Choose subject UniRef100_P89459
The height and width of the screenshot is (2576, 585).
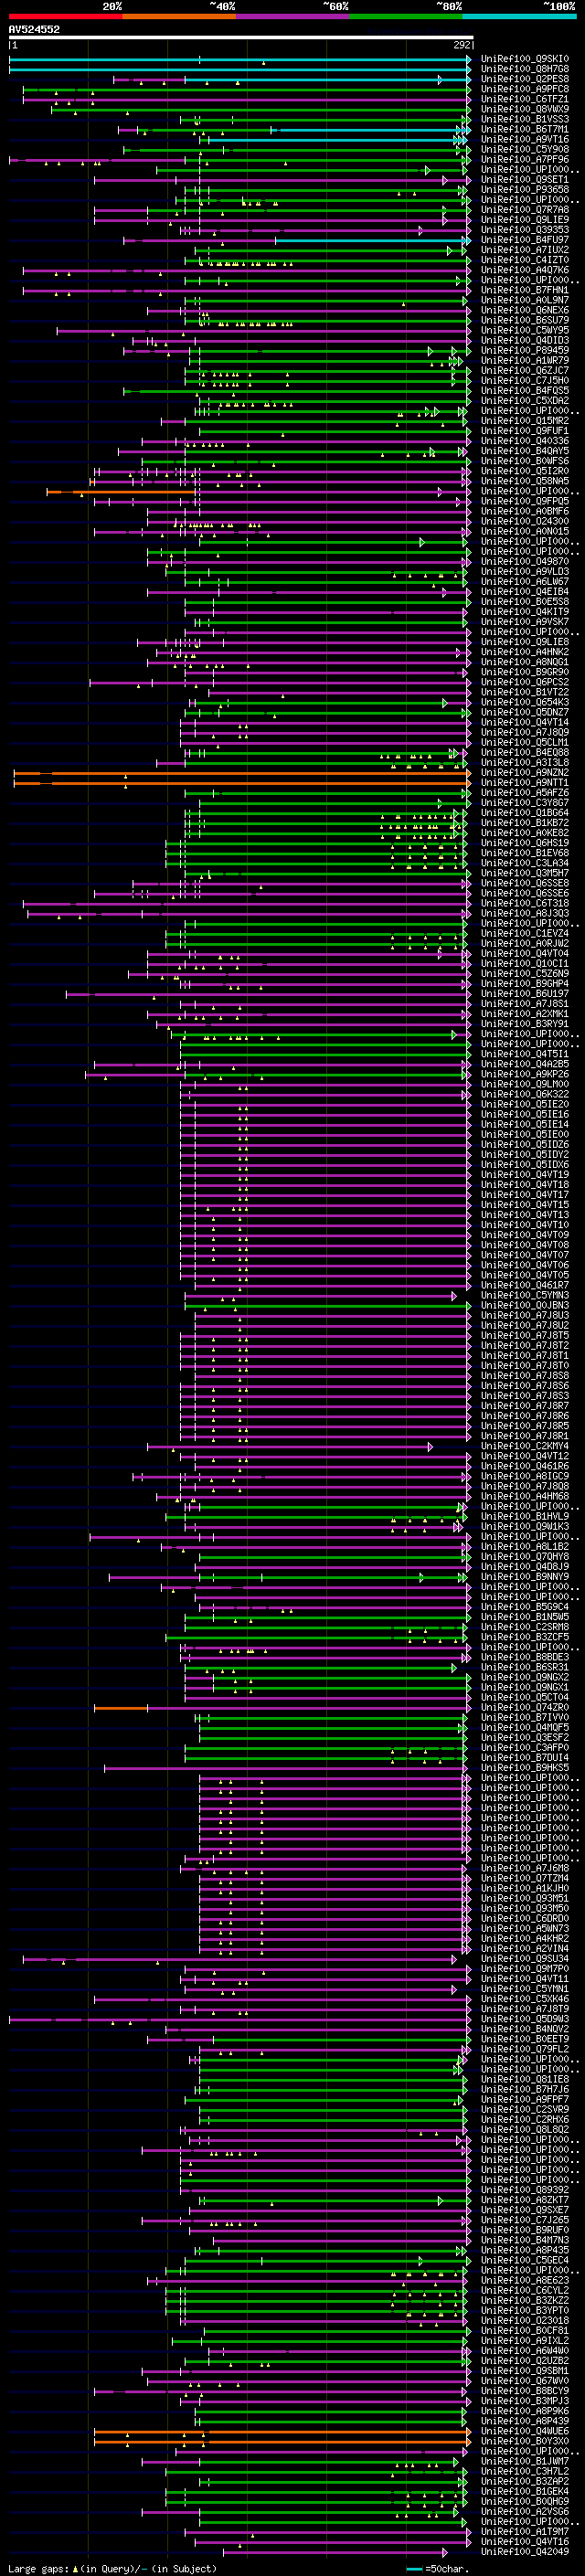coord(525,351)
